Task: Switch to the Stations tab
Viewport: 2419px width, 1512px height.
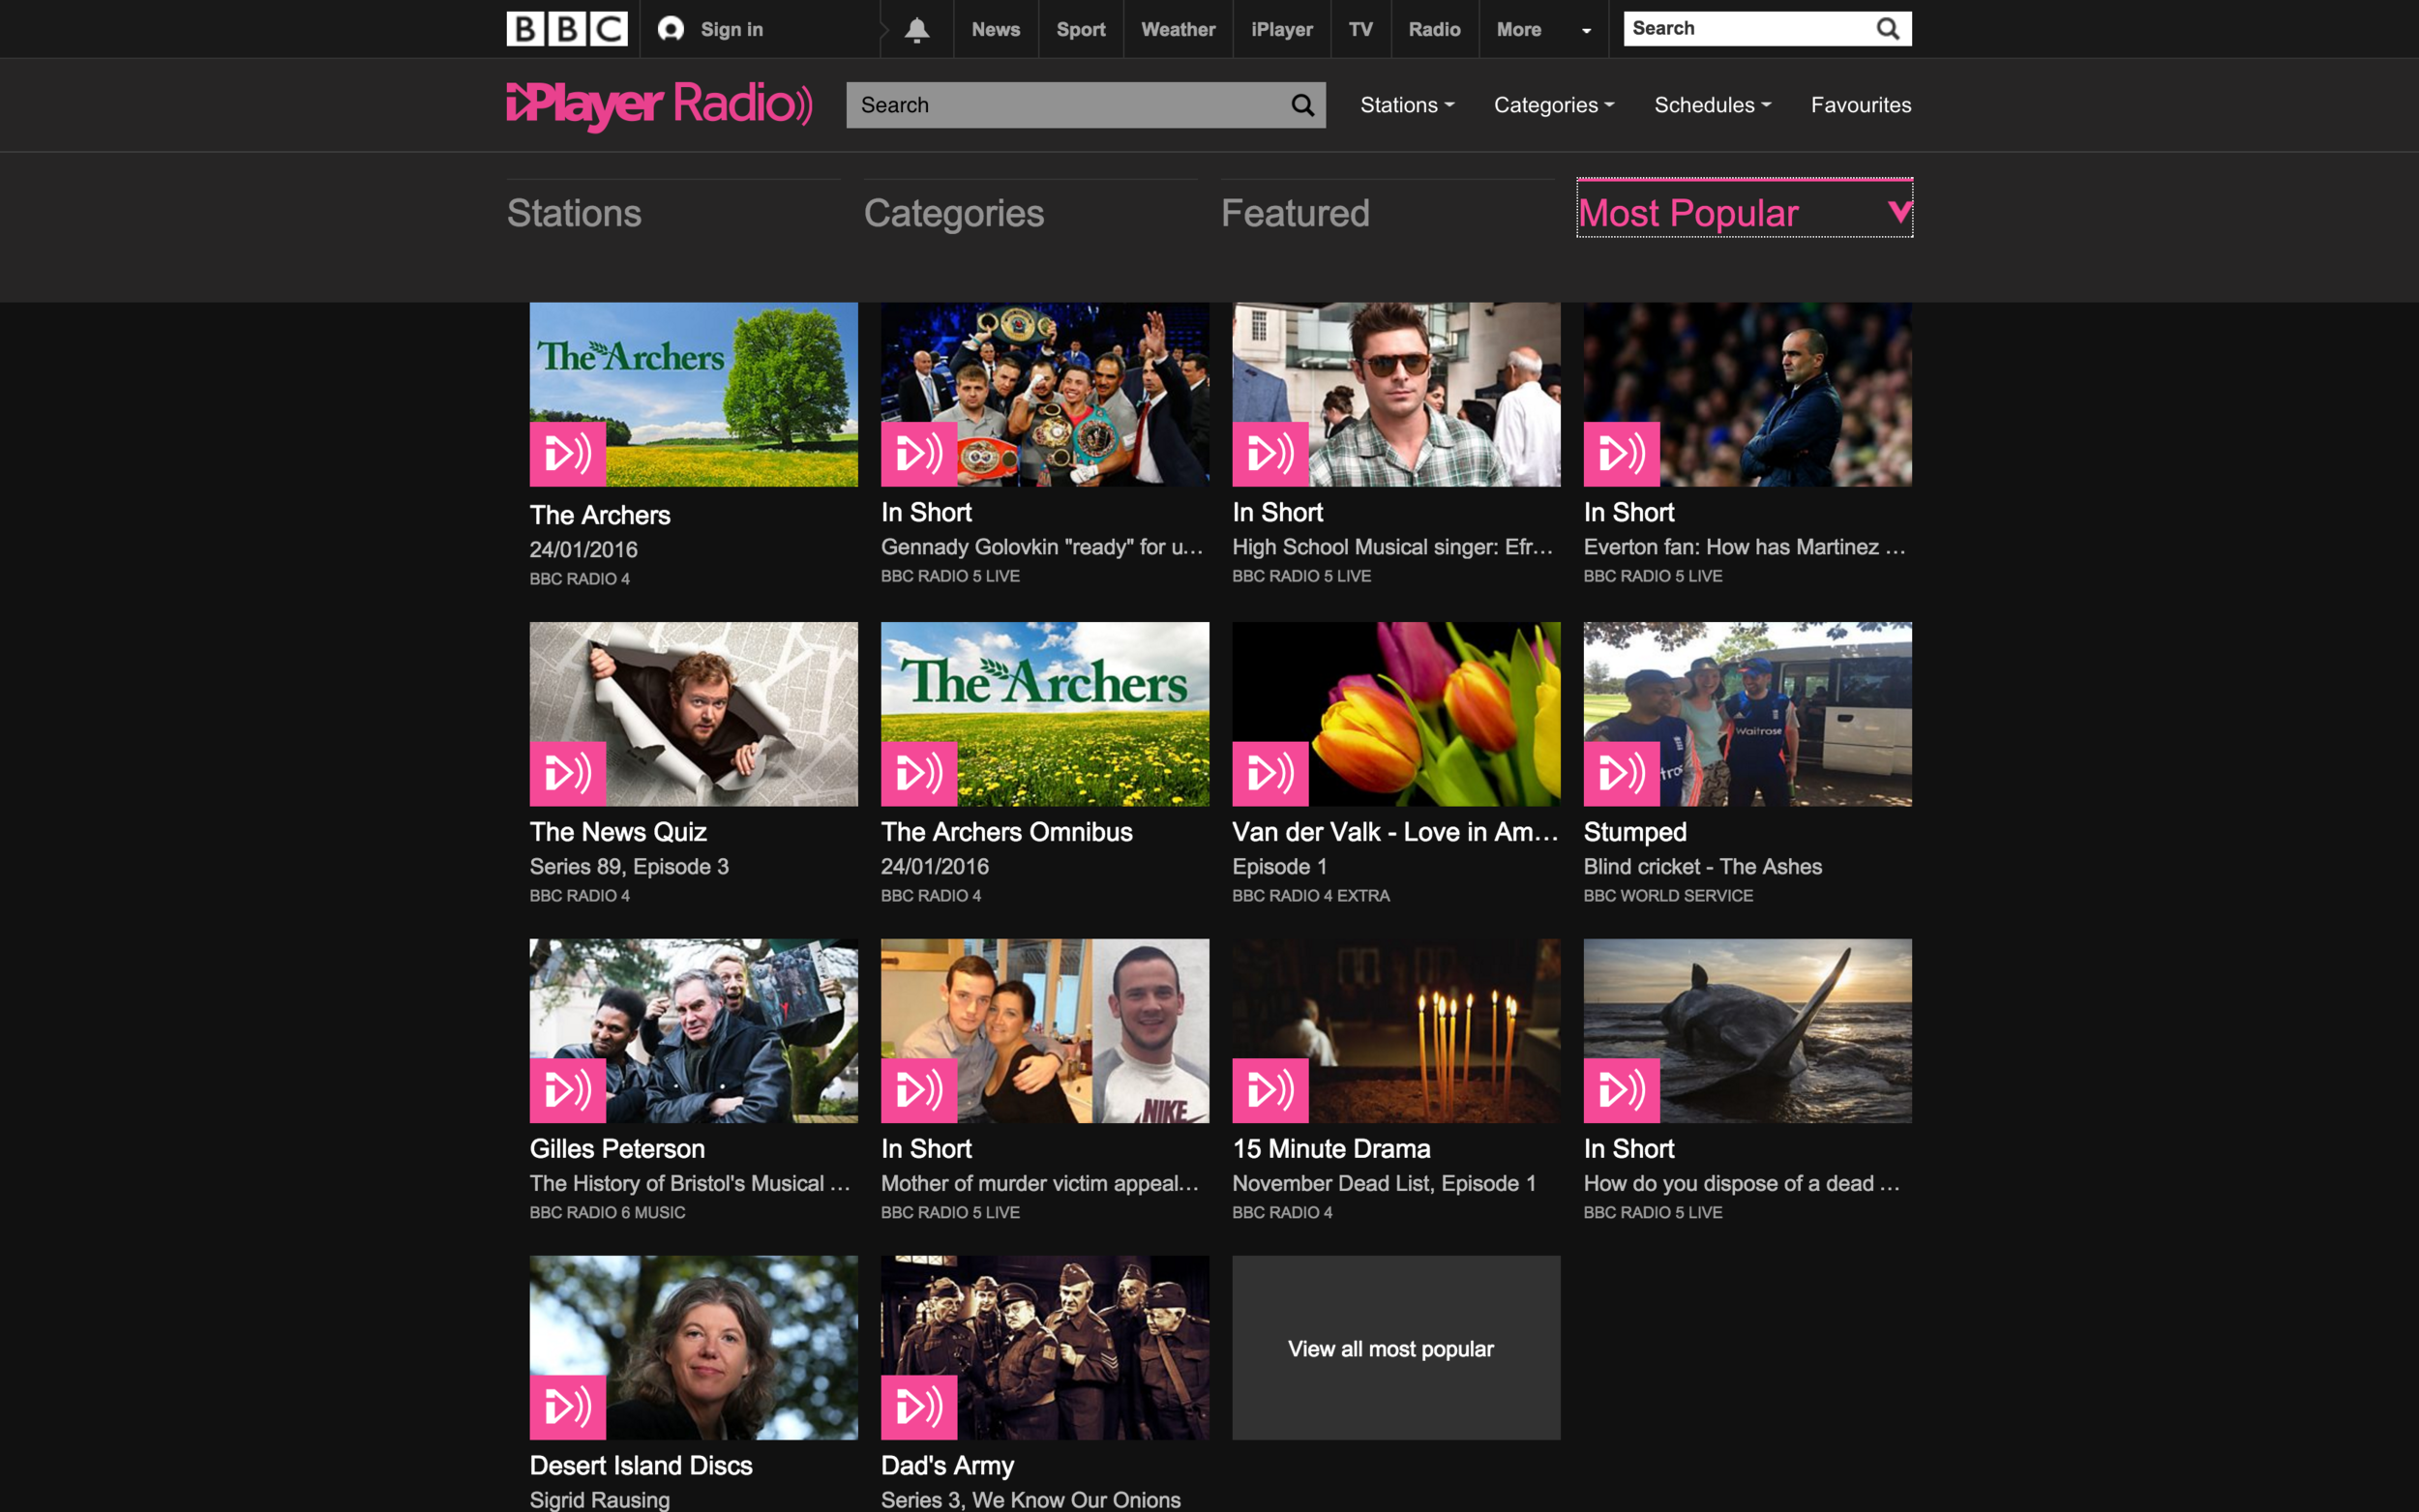Action: point(574,213)
